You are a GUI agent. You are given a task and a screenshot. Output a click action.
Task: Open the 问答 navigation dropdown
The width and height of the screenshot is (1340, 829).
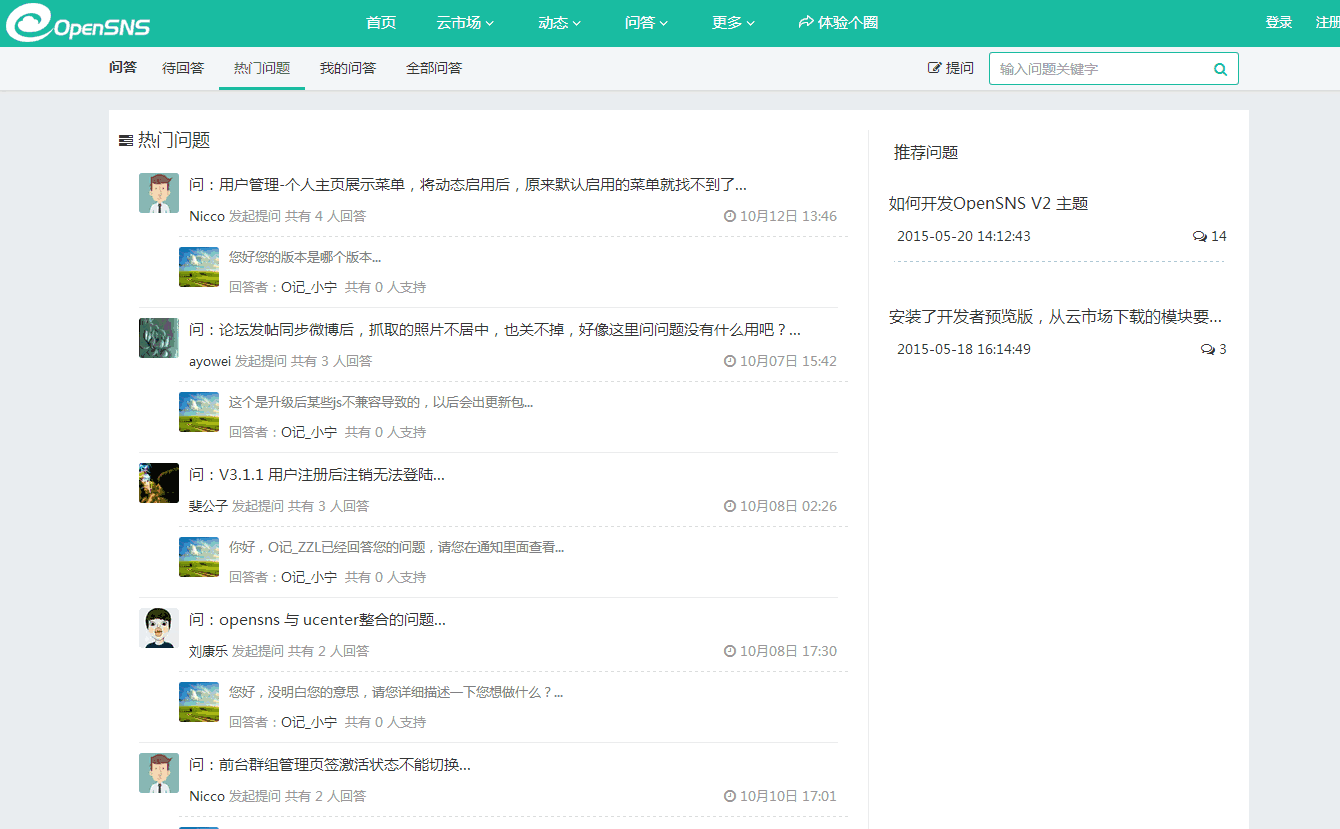(x=646, y=23)
